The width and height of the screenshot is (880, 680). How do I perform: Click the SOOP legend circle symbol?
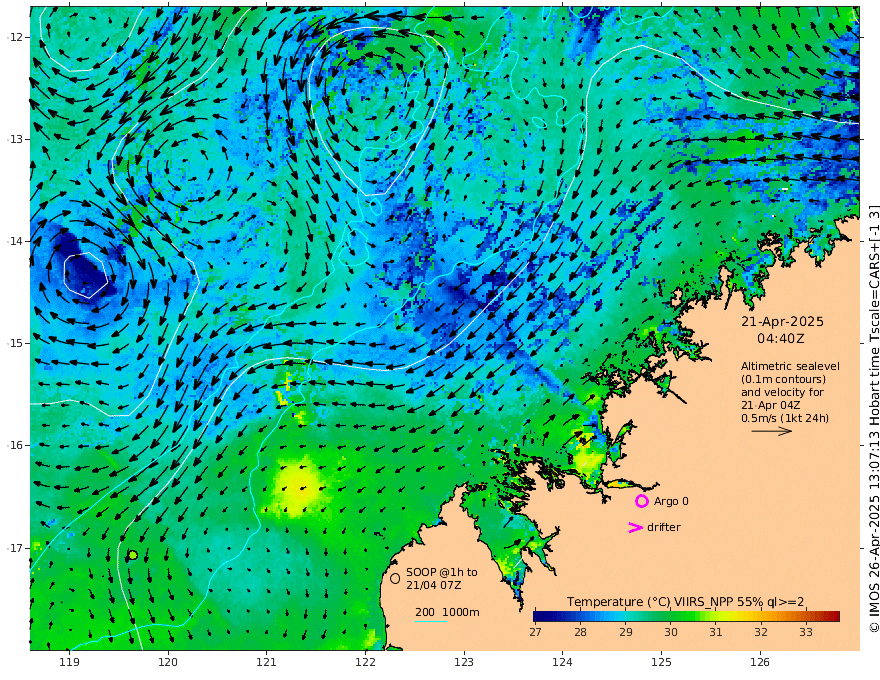coord(395,578)
